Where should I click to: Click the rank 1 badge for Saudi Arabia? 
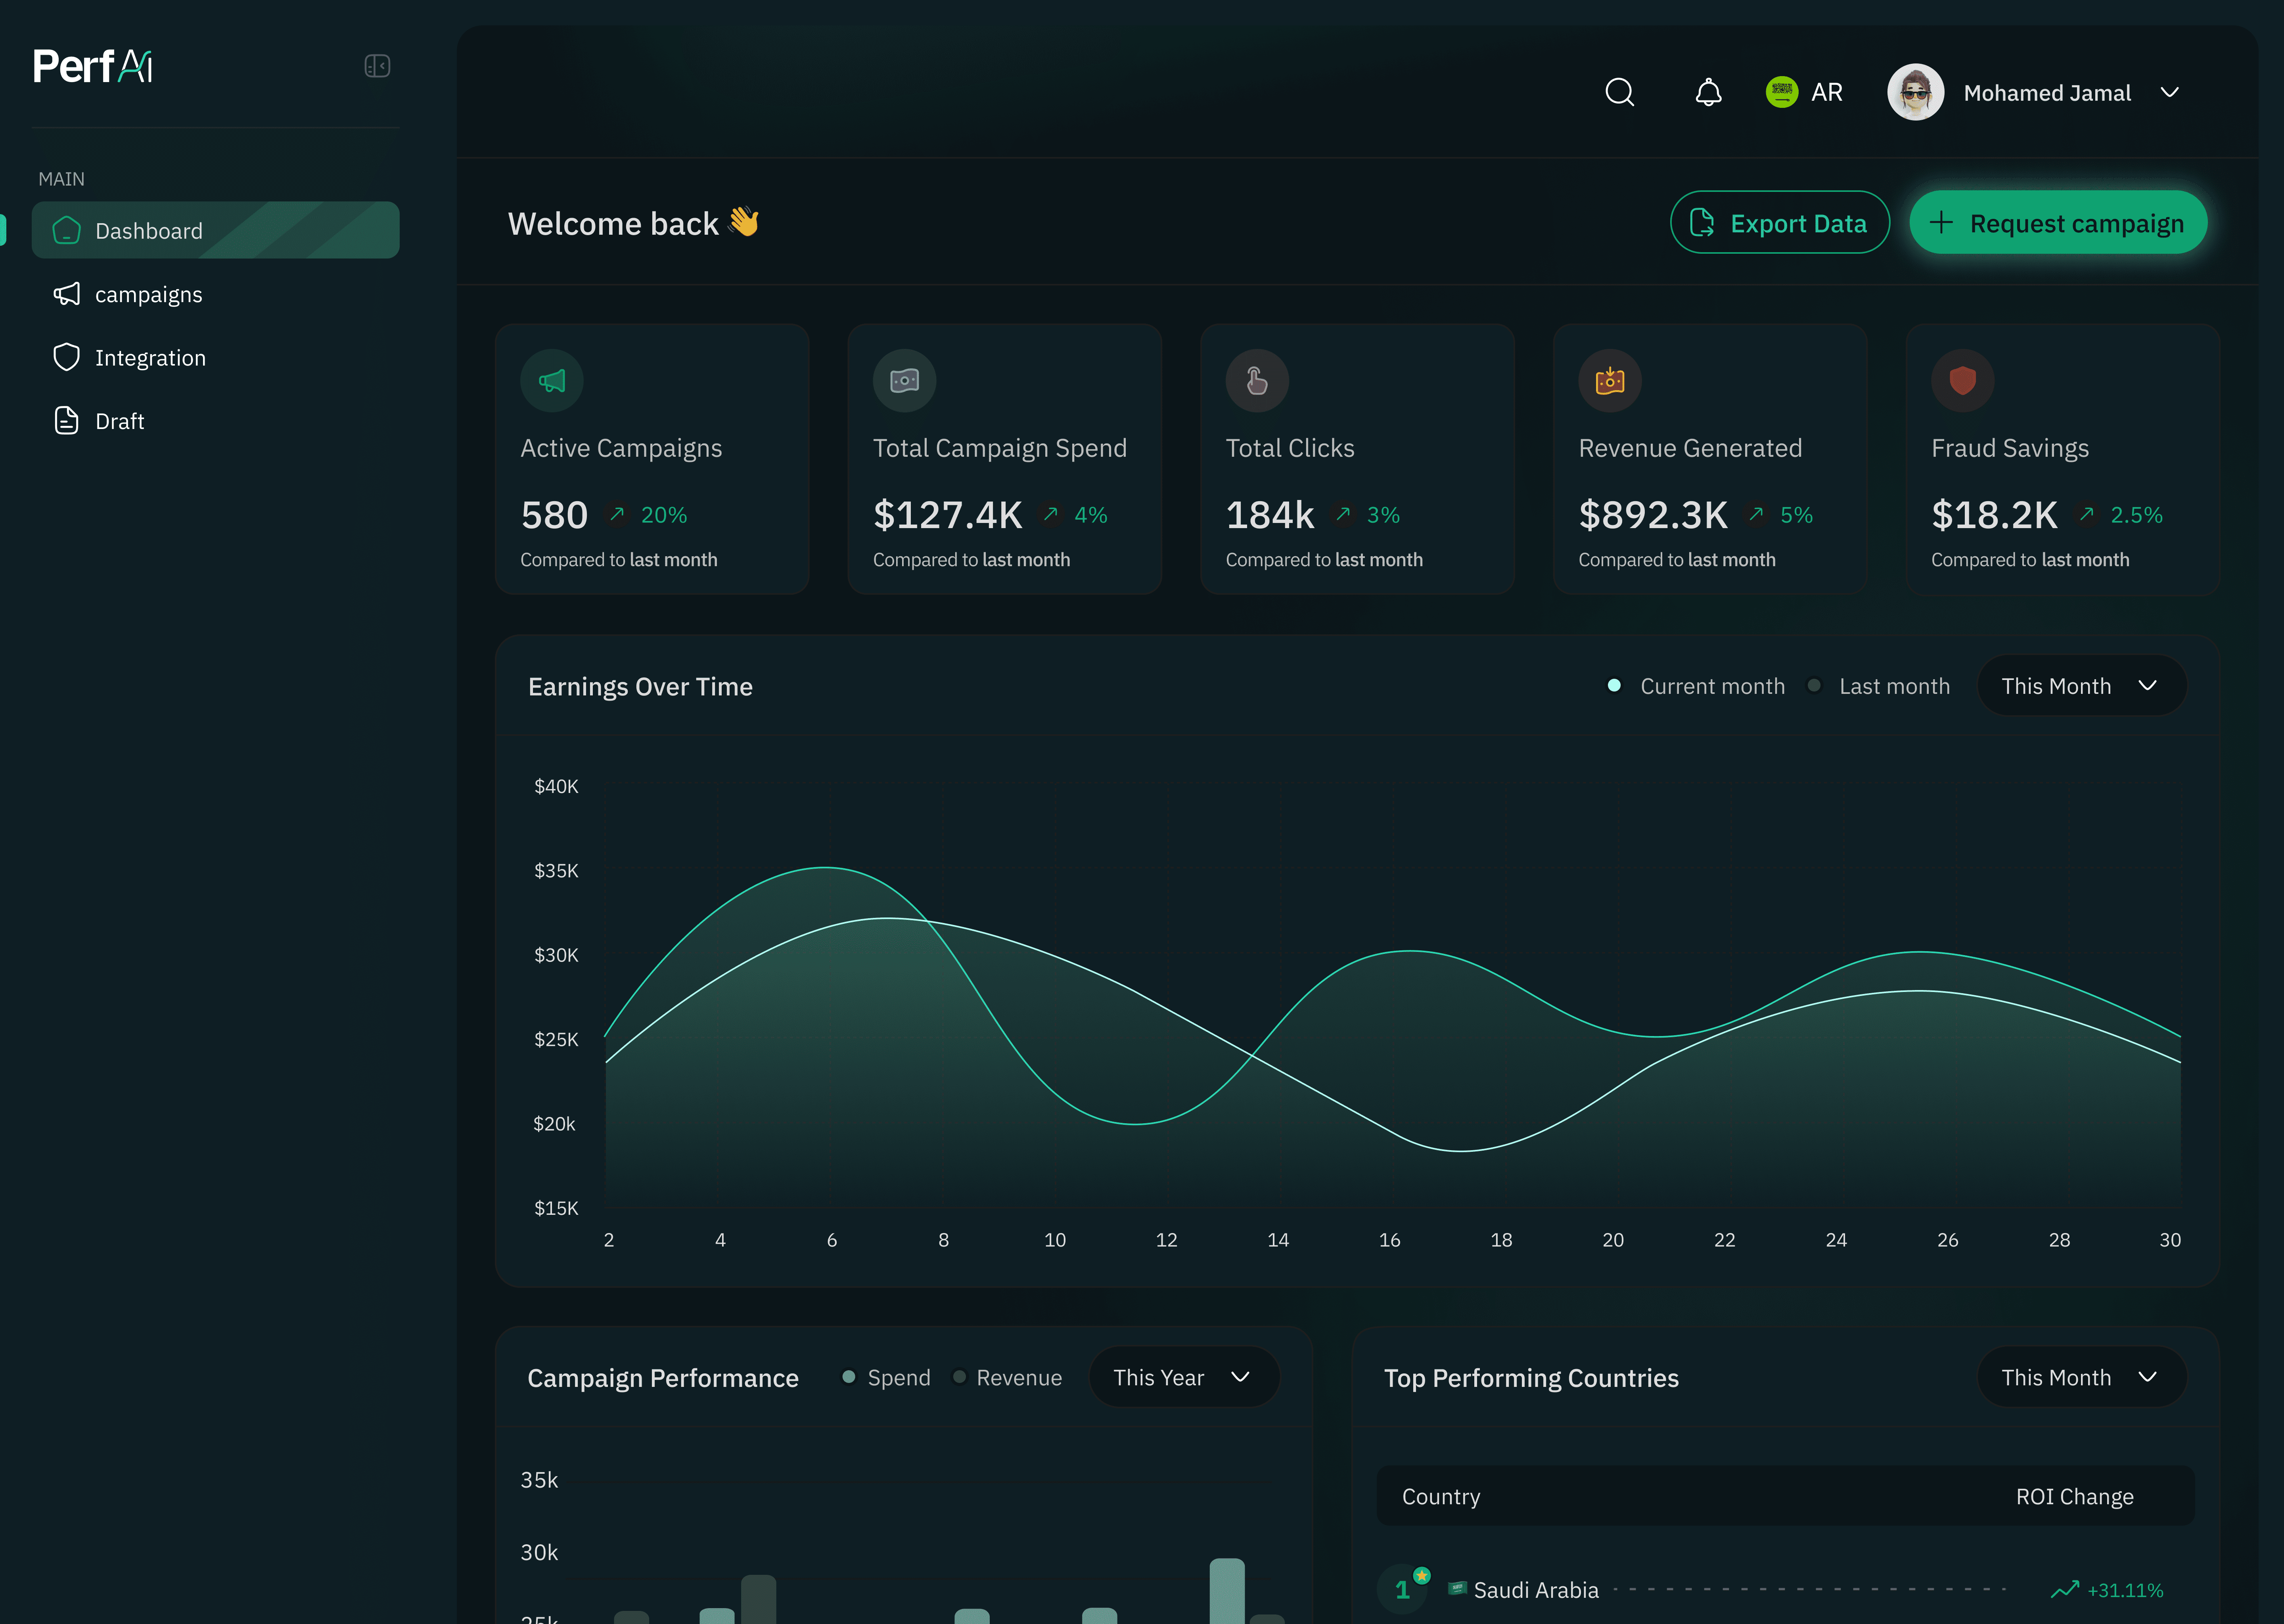point(1402,1589)
